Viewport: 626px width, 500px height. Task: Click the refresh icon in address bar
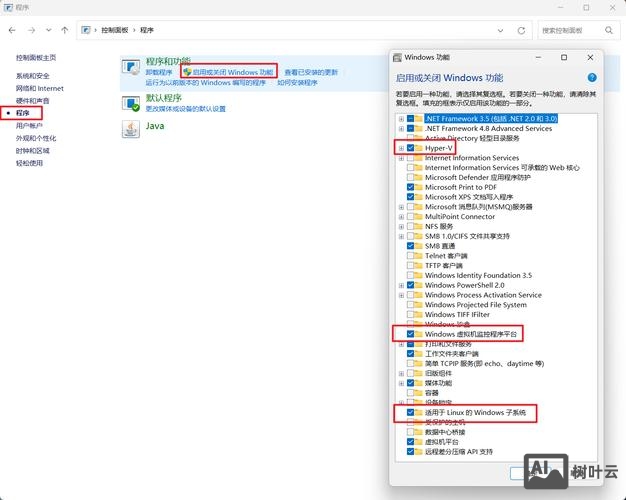click(x=521, y=30)
